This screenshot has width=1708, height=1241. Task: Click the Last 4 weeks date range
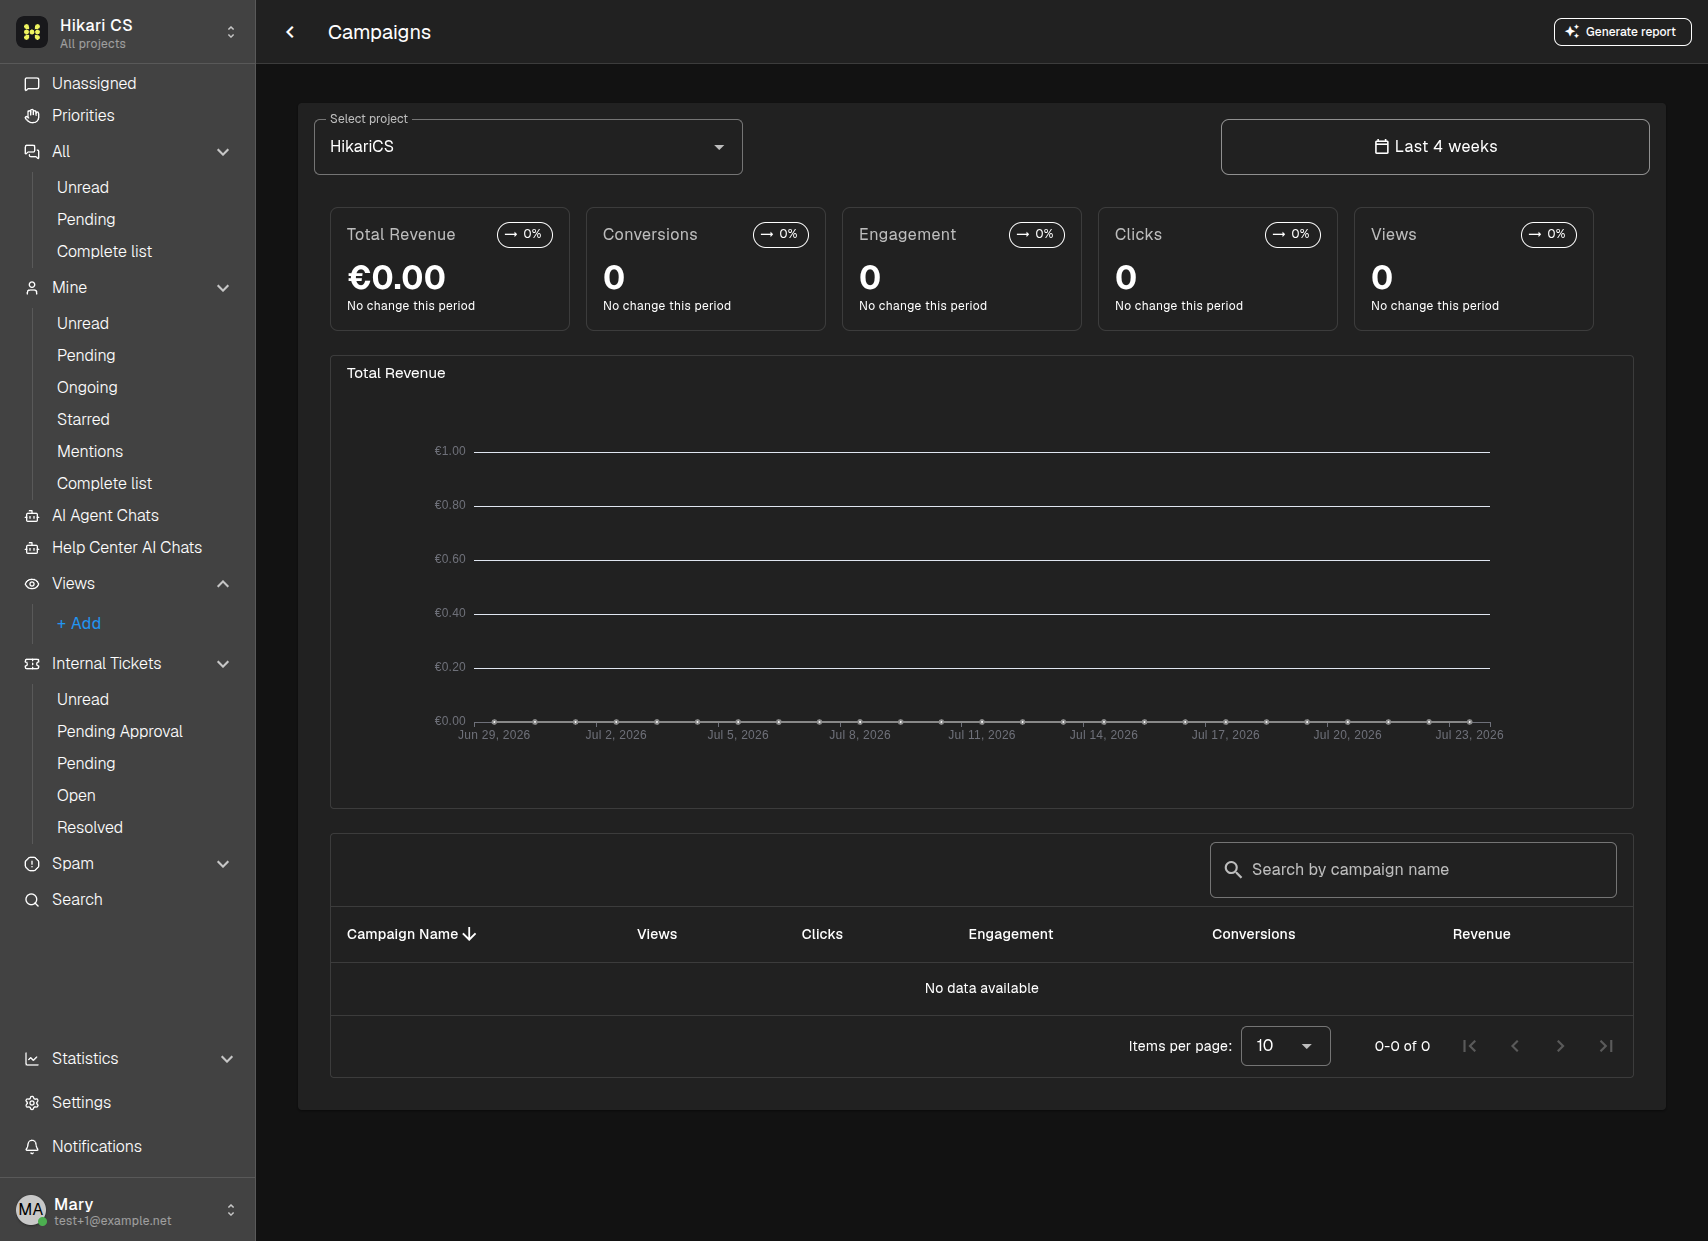click(1435, 147)
